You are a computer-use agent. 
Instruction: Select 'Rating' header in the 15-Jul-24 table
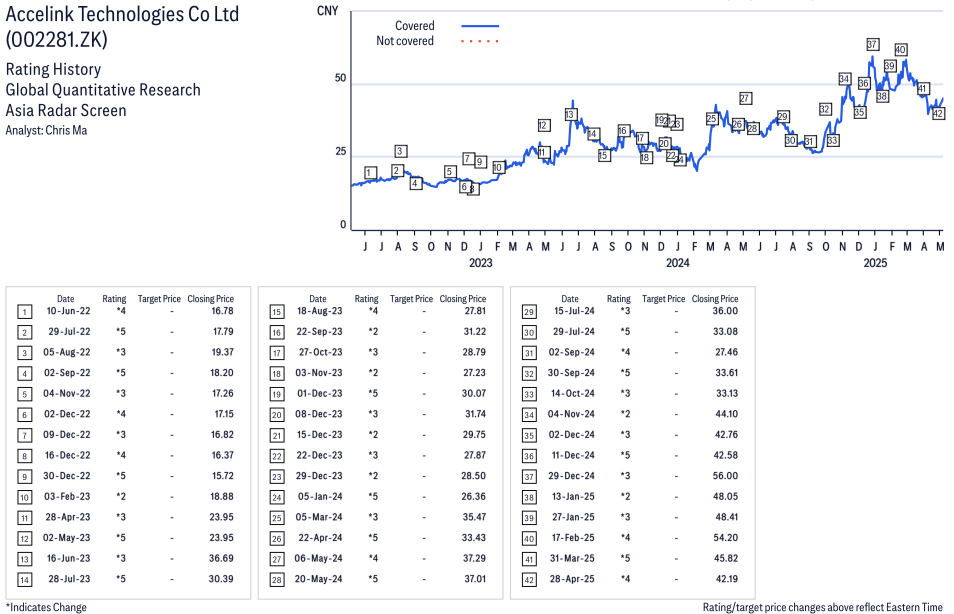click(x=618, y=299)
